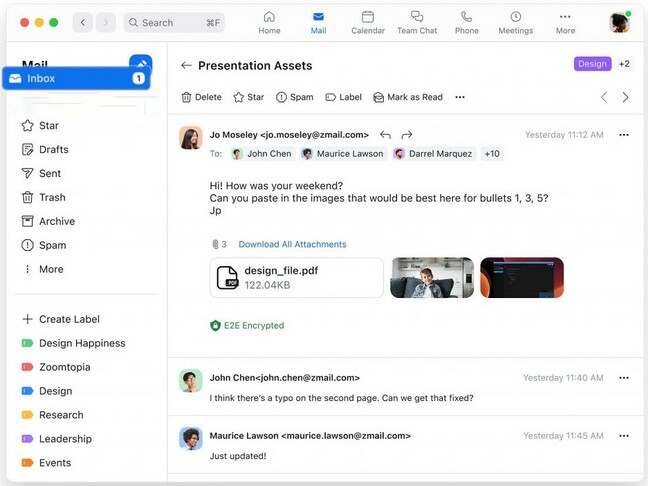Screen dimensions: 648x486
Task: Compose a new mail with the pencil button
Action: point(141,63)
